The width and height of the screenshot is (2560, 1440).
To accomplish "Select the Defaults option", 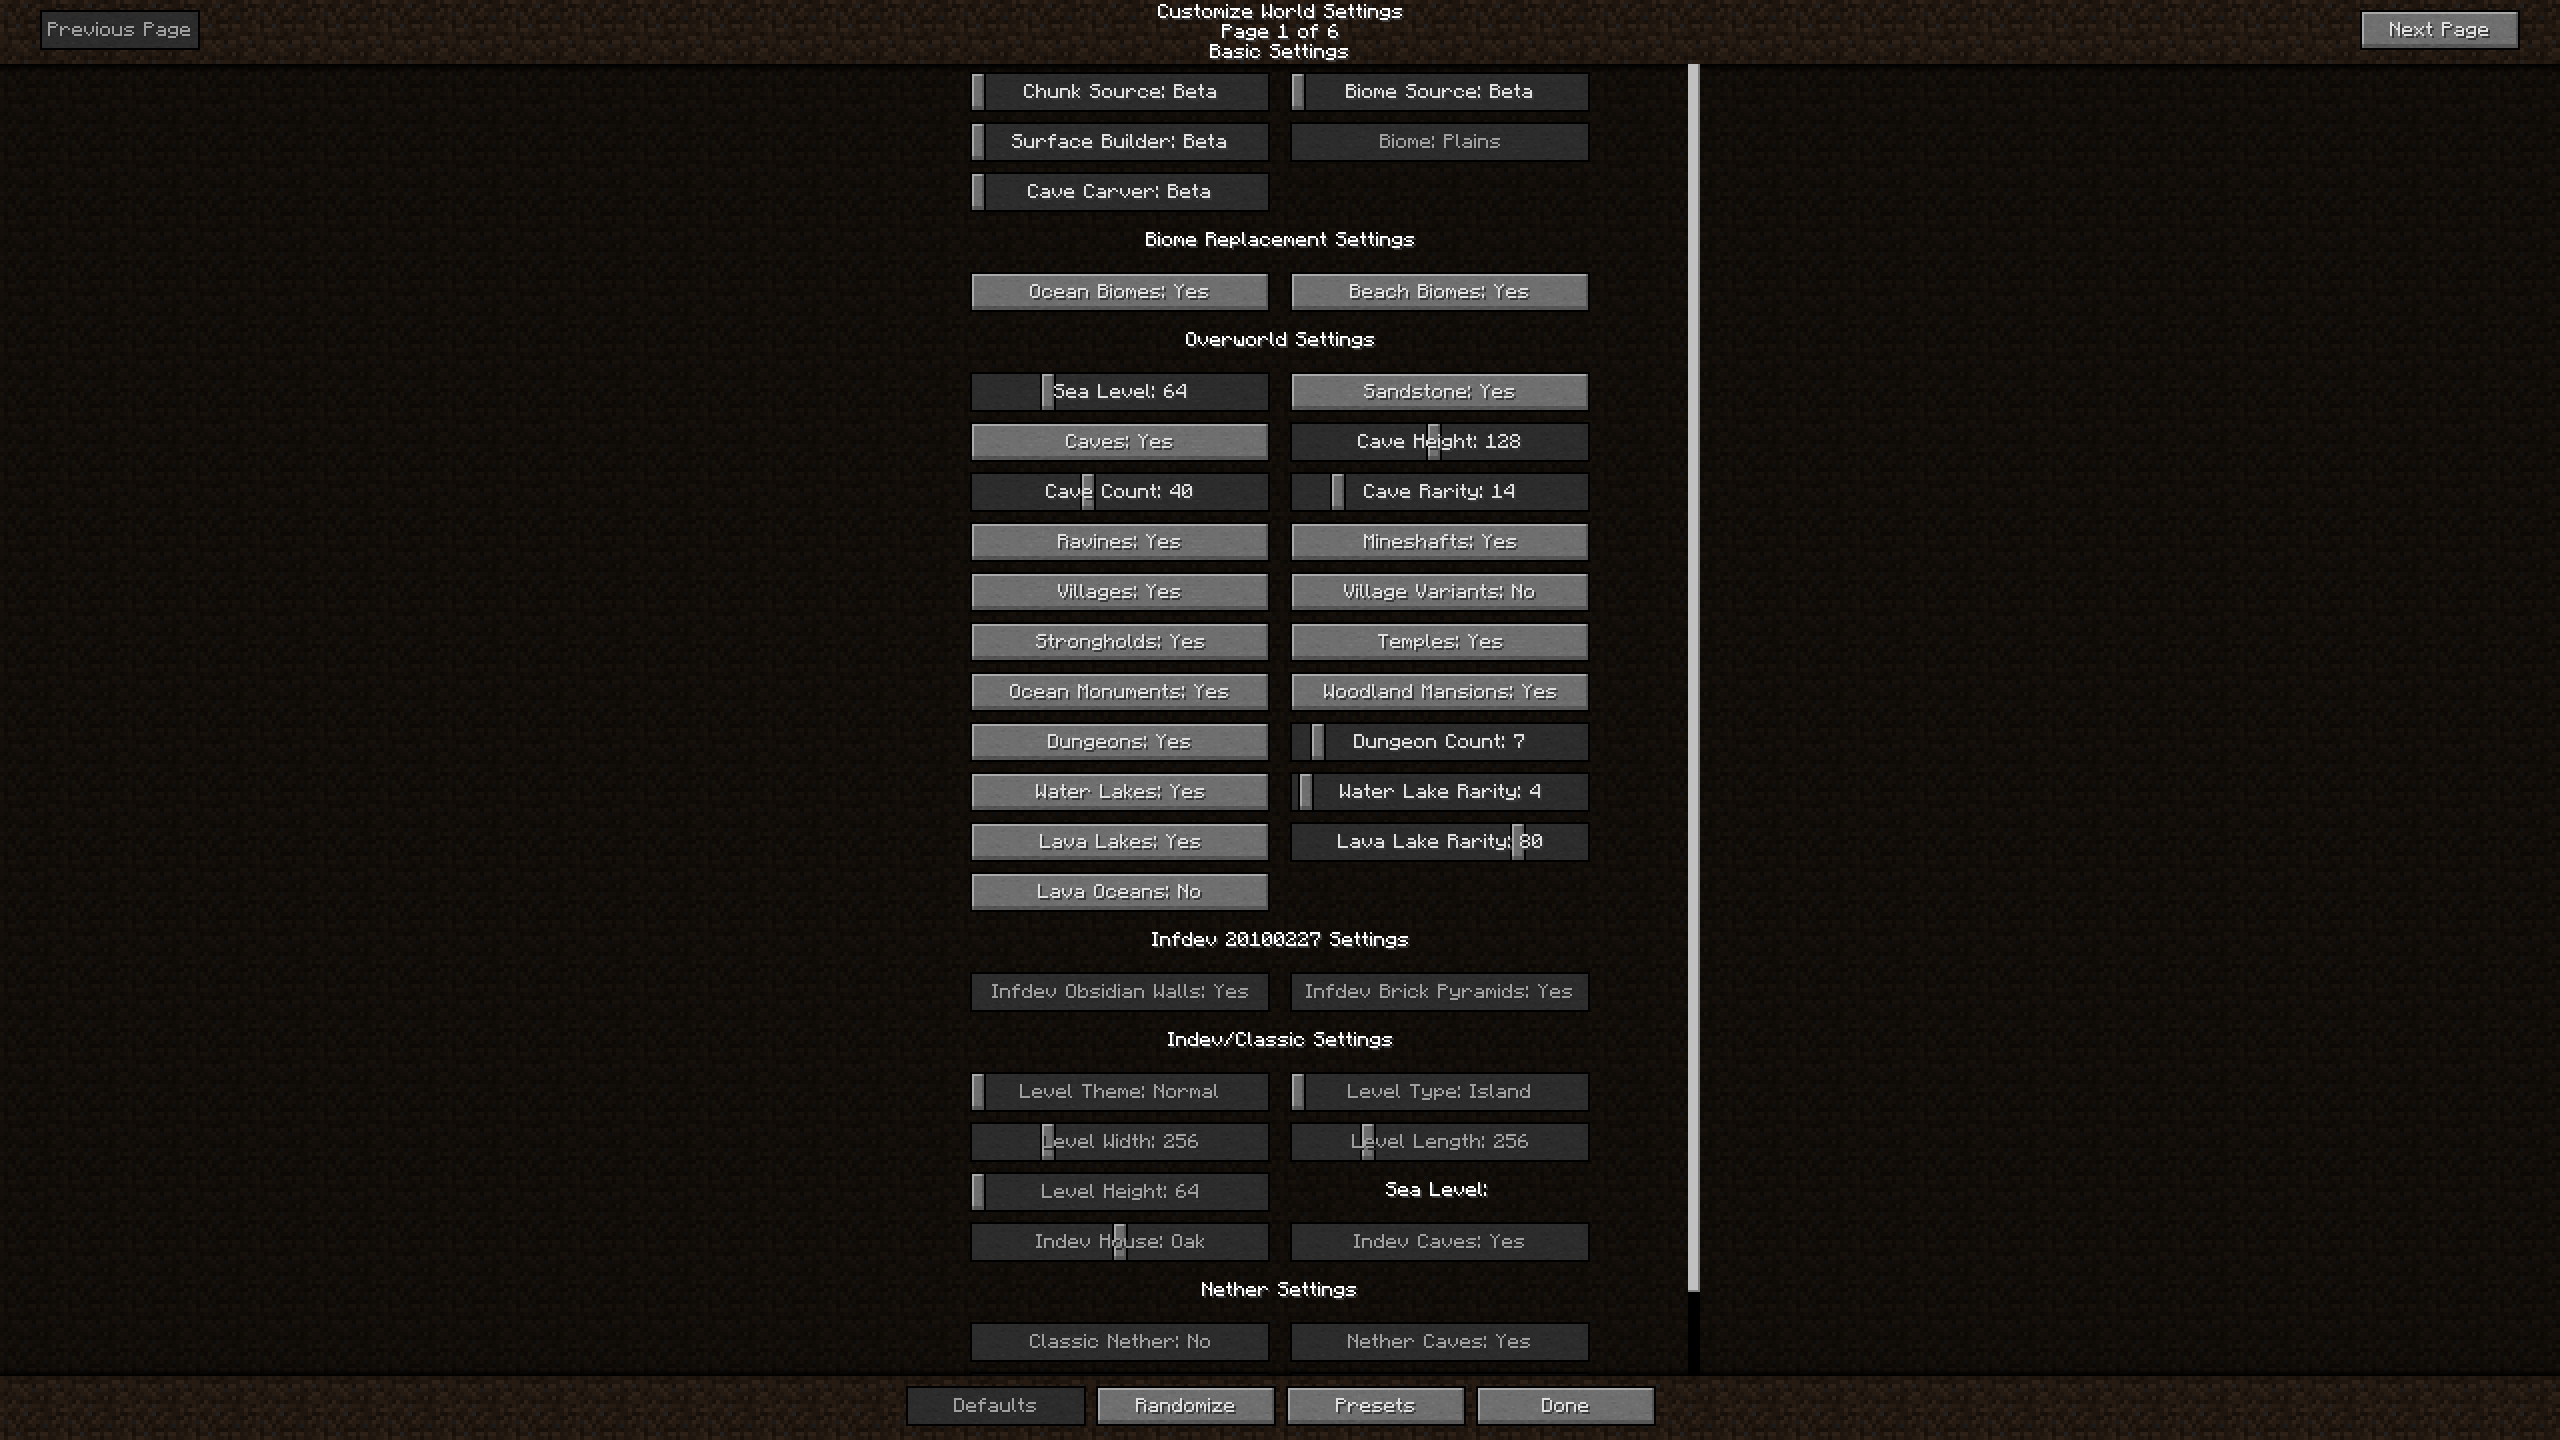I will [x=993, y=1405].
